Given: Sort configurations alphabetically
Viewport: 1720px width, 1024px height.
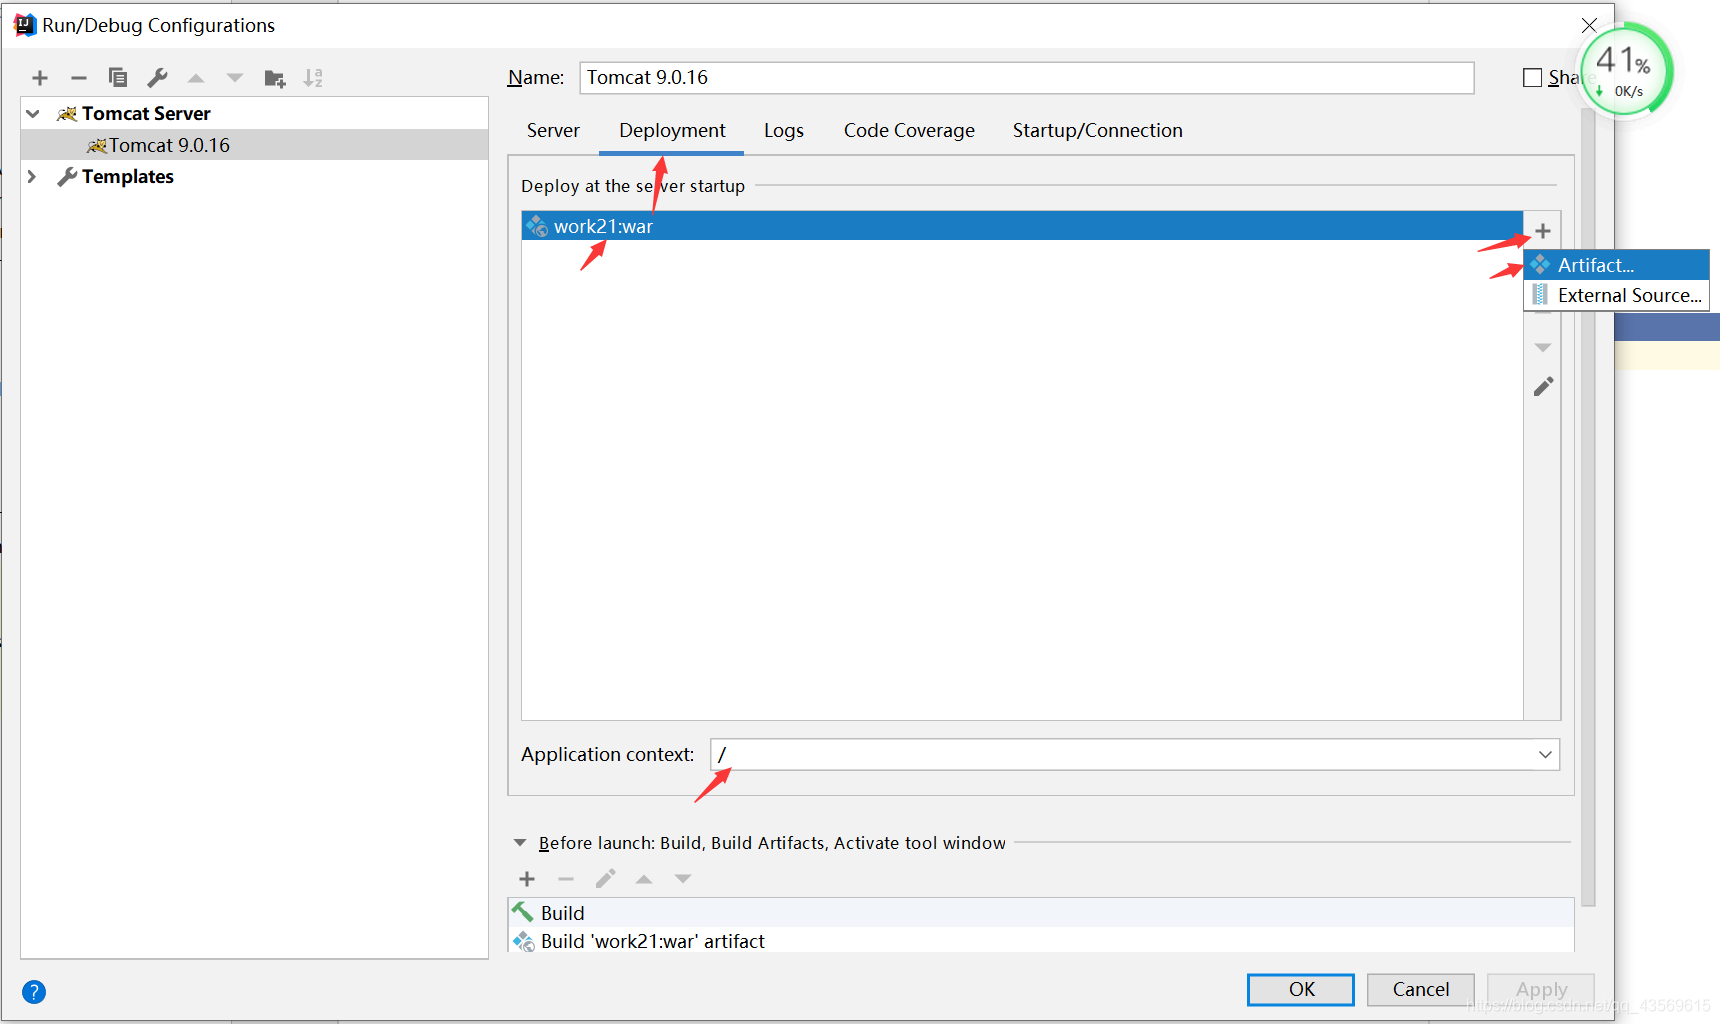Looking at the screenshot, I should point(313,78).
